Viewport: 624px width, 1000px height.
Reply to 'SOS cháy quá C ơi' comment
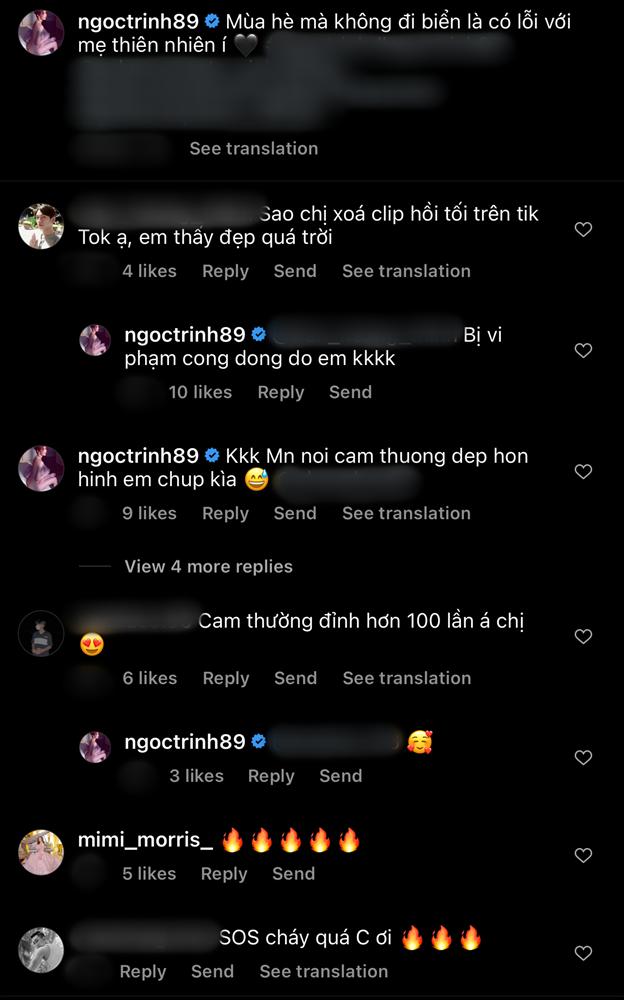pyautogui.click(x=143, y=971)
